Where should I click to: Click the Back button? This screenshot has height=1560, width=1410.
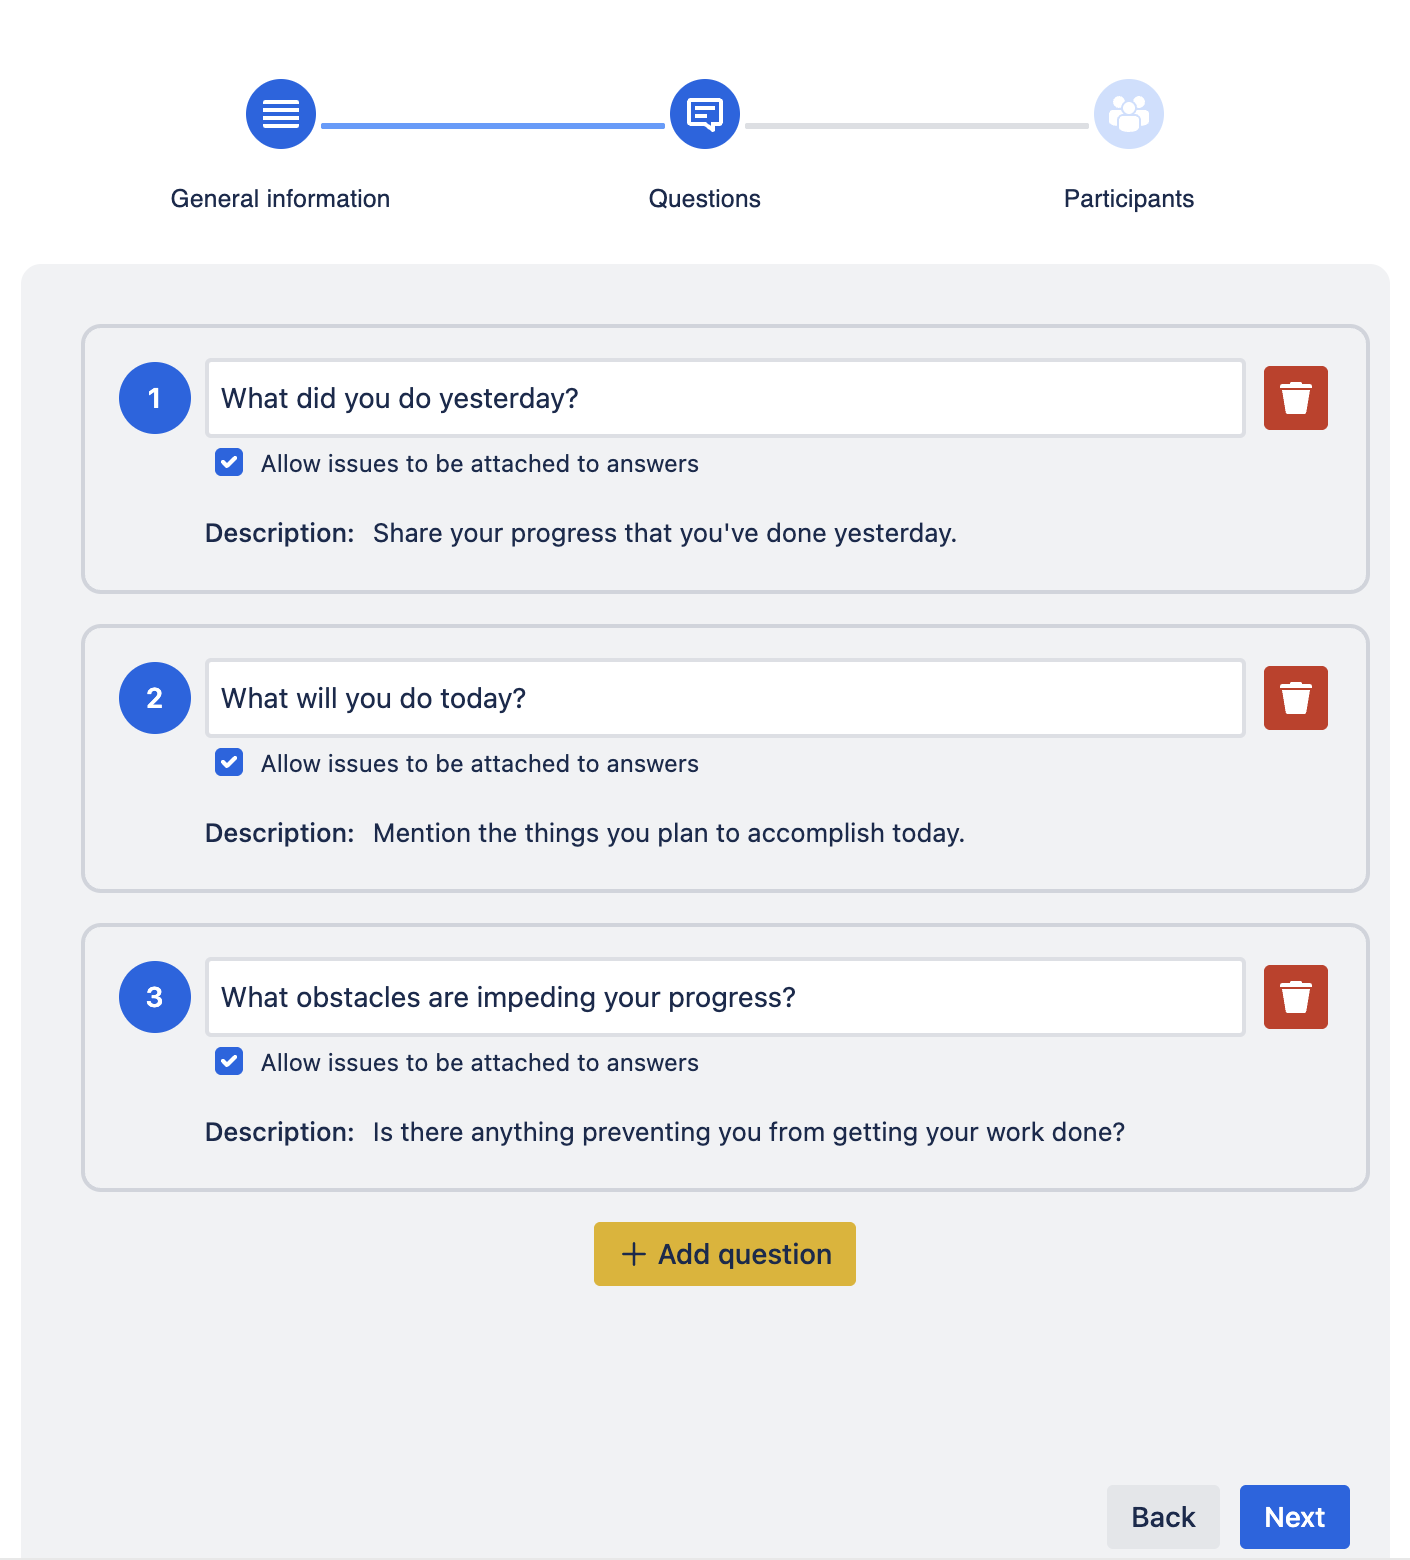[1163, 1517]
